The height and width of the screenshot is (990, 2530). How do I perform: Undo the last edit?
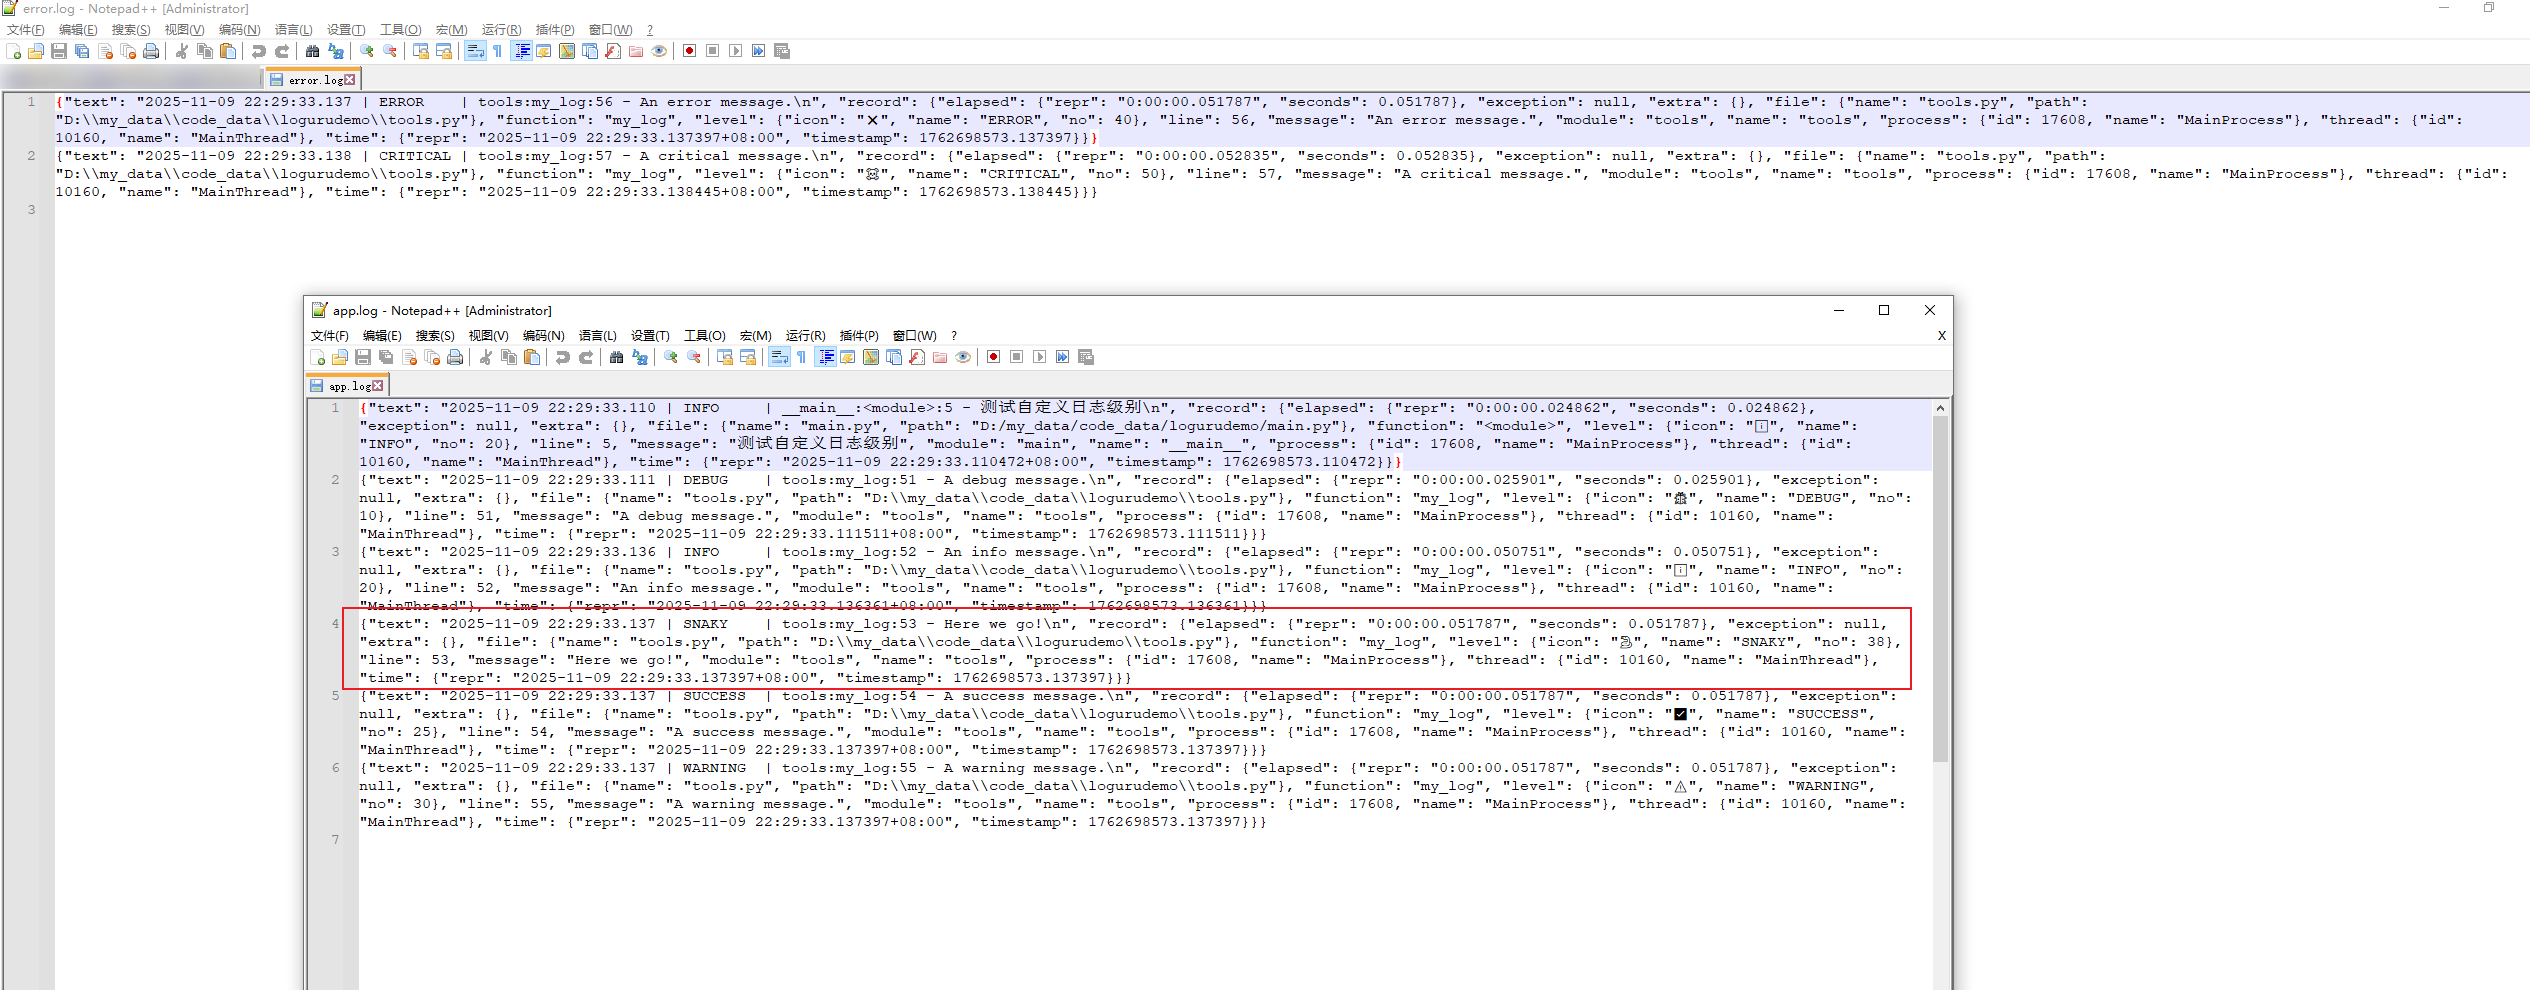tap(259, 51)
